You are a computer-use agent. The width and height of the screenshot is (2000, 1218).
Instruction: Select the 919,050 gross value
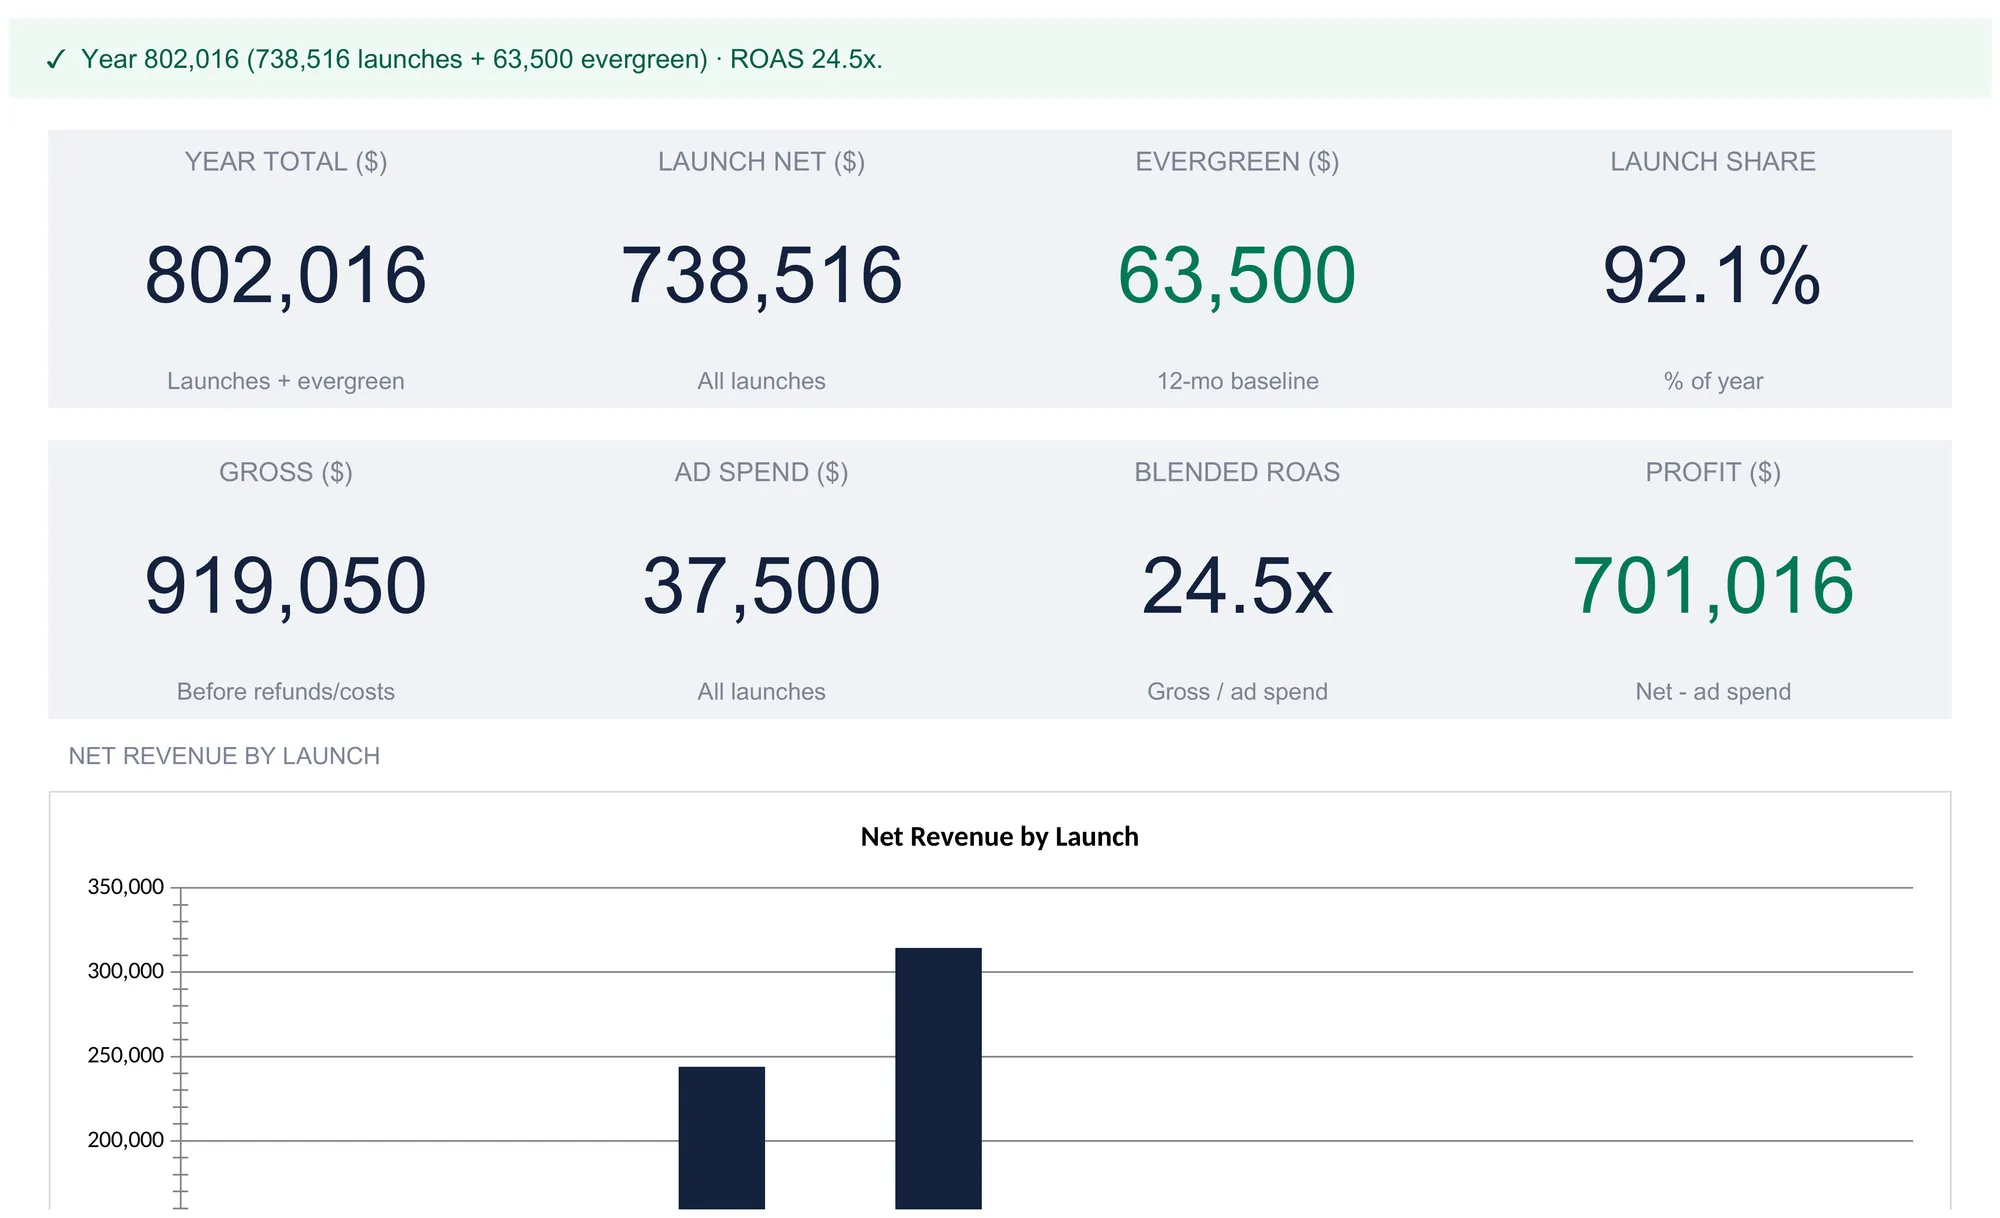[x=286, y=586]
